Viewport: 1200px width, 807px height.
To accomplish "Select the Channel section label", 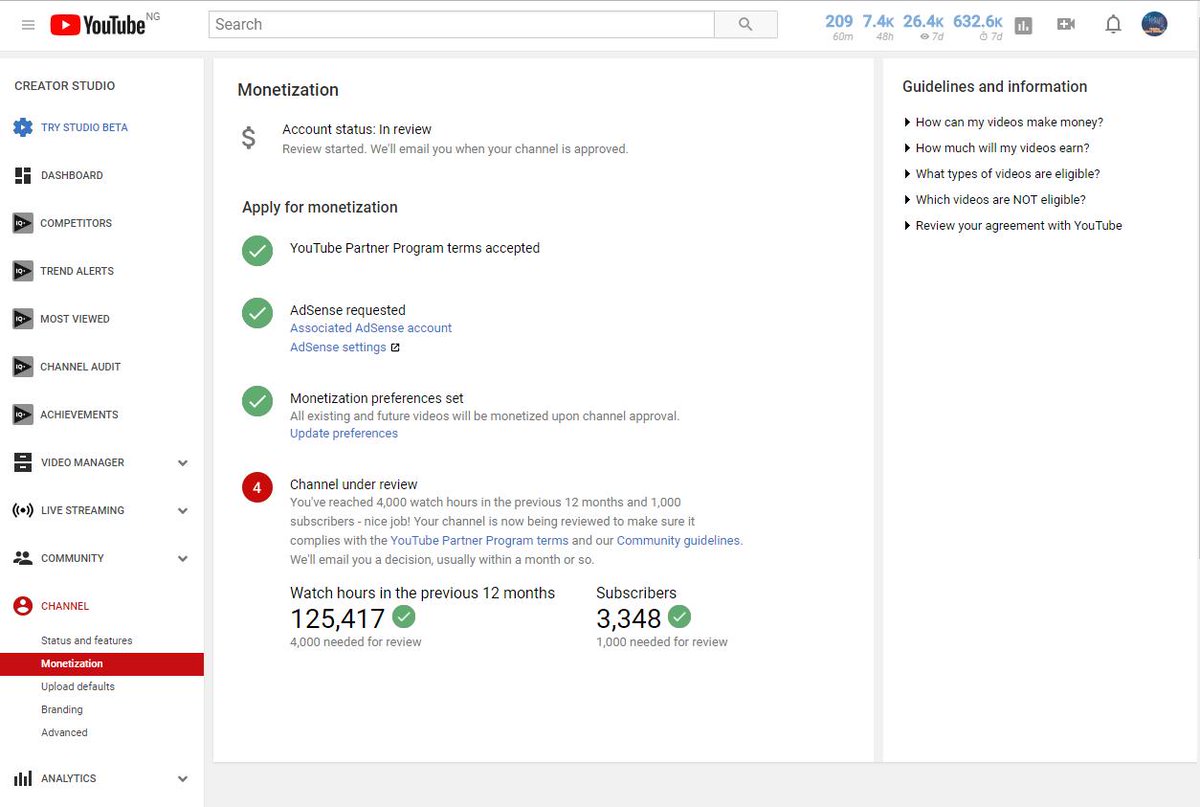I will pos(65,606).
